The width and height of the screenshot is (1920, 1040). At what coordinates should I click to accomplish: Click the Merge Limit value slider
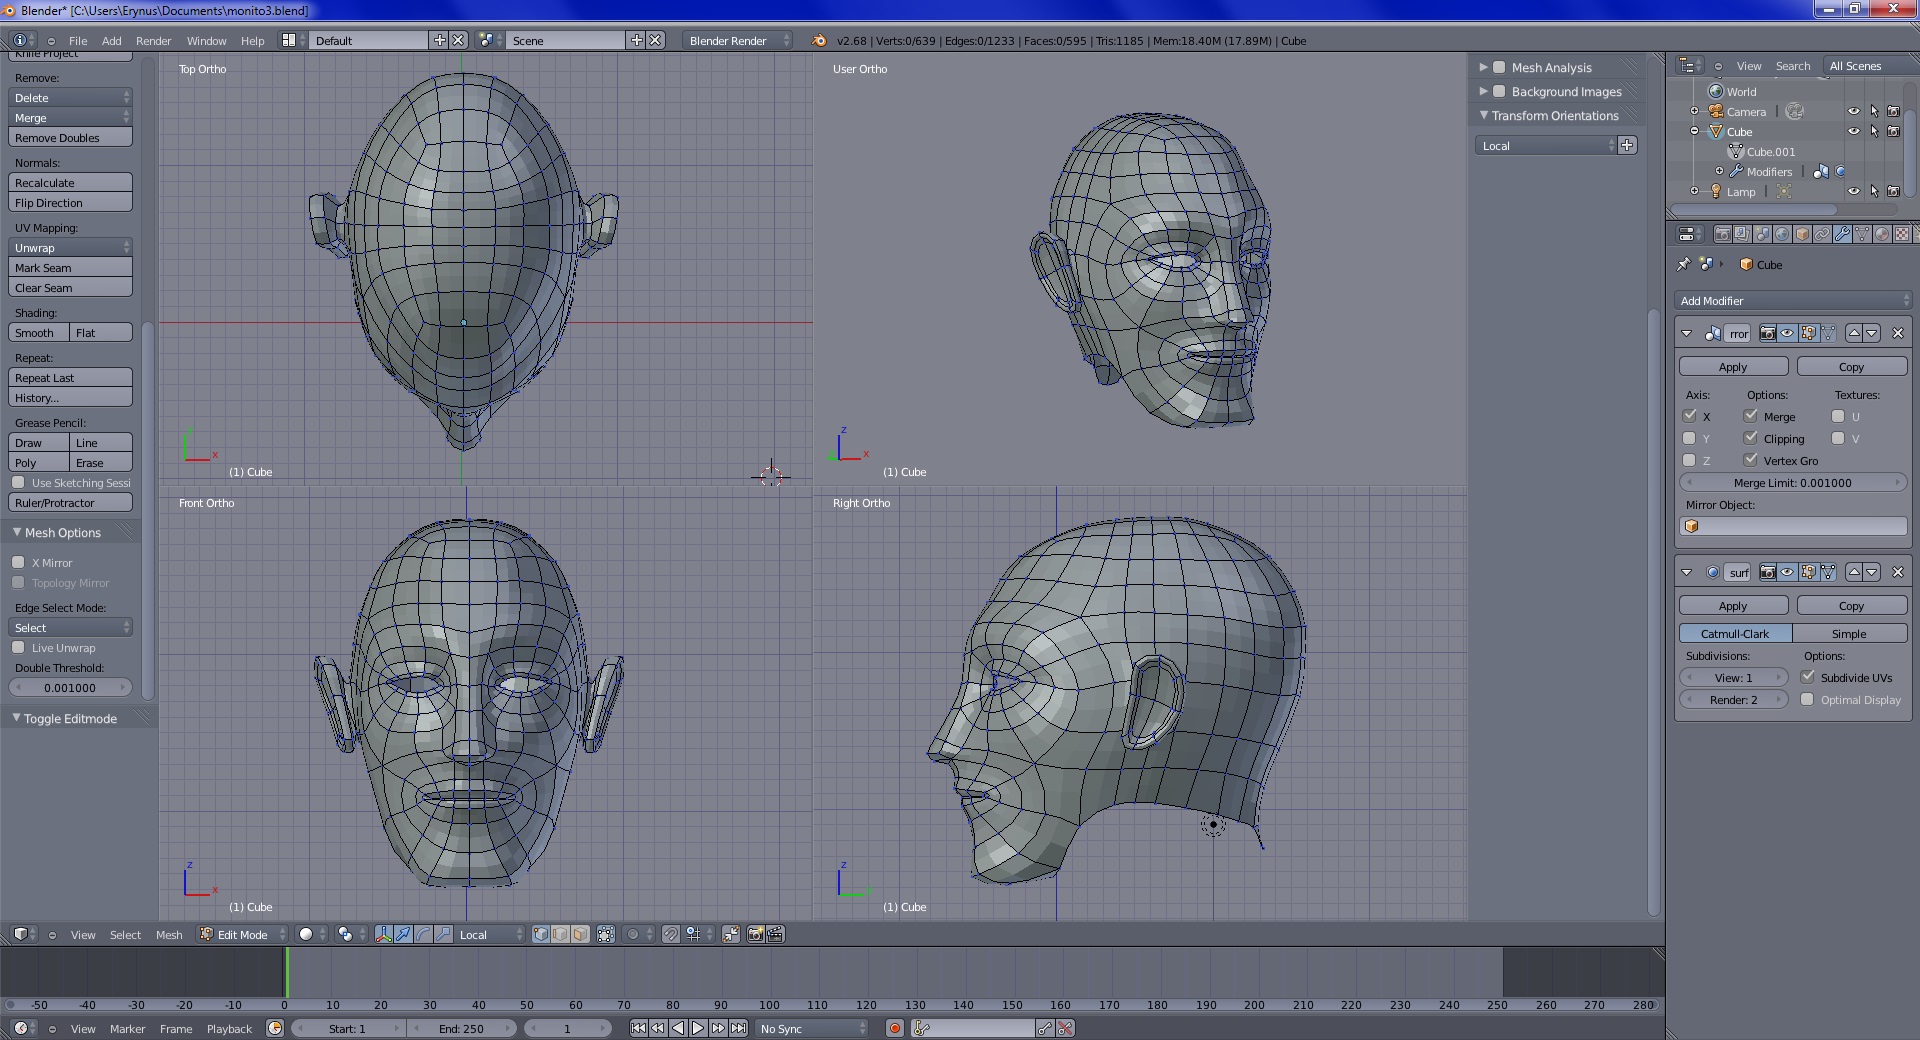pos(1792,482)
